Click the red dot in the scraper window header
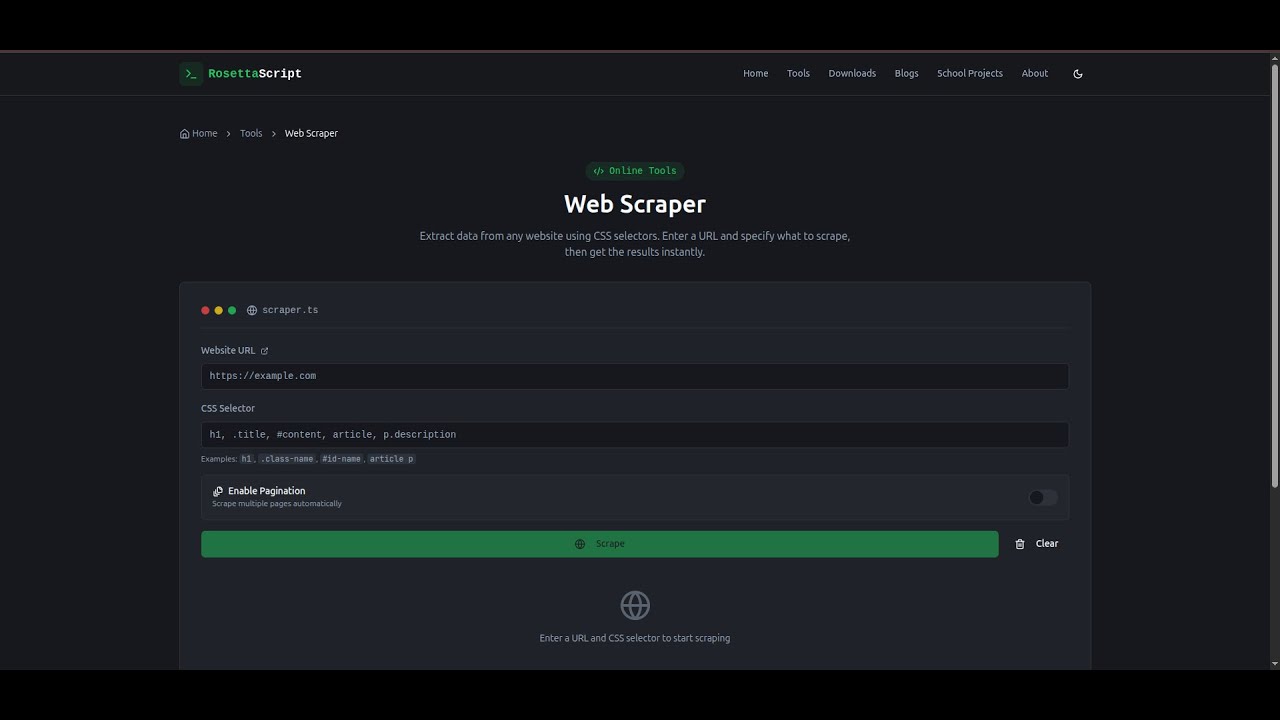1280x720 pixels. [205, 310]
